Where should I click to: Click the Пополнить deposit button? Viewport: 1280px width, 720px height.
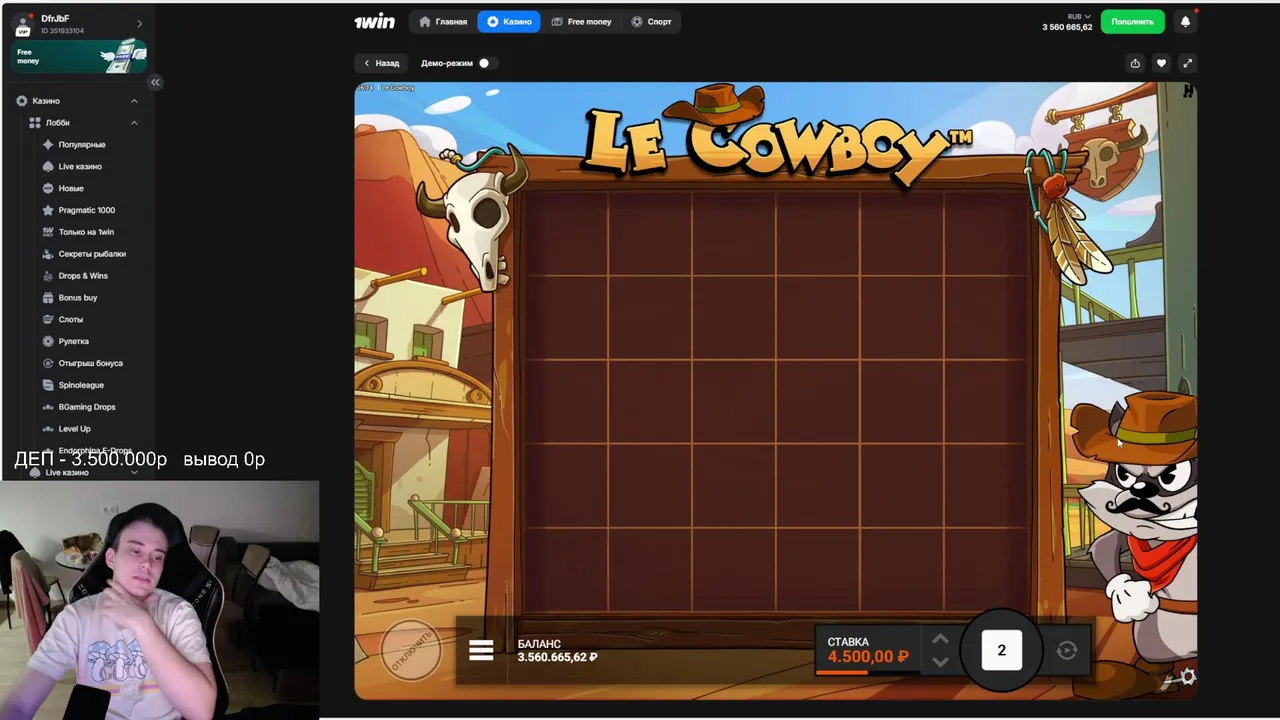coord(1132,21)
